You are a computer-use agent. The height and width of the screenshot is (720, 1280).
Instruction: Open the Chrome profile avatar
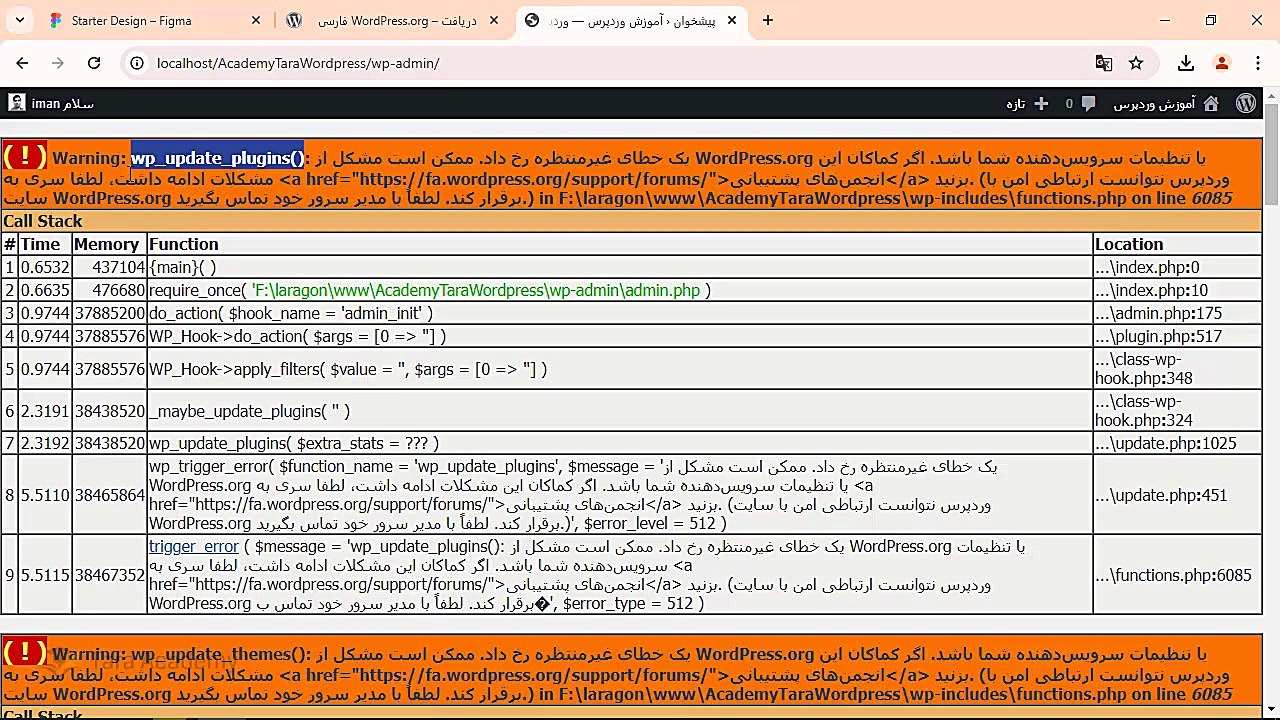(x=1222, y=63)
